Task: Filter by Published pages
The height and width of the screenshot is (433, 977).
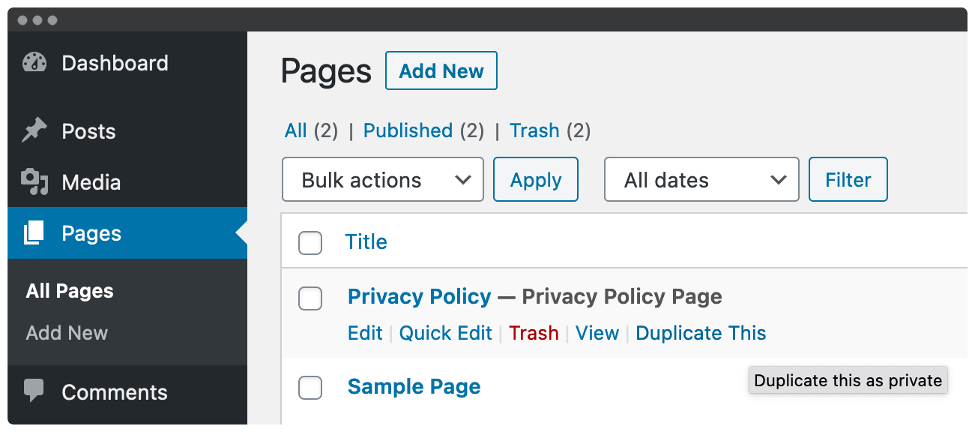Action: click(408, 131)
